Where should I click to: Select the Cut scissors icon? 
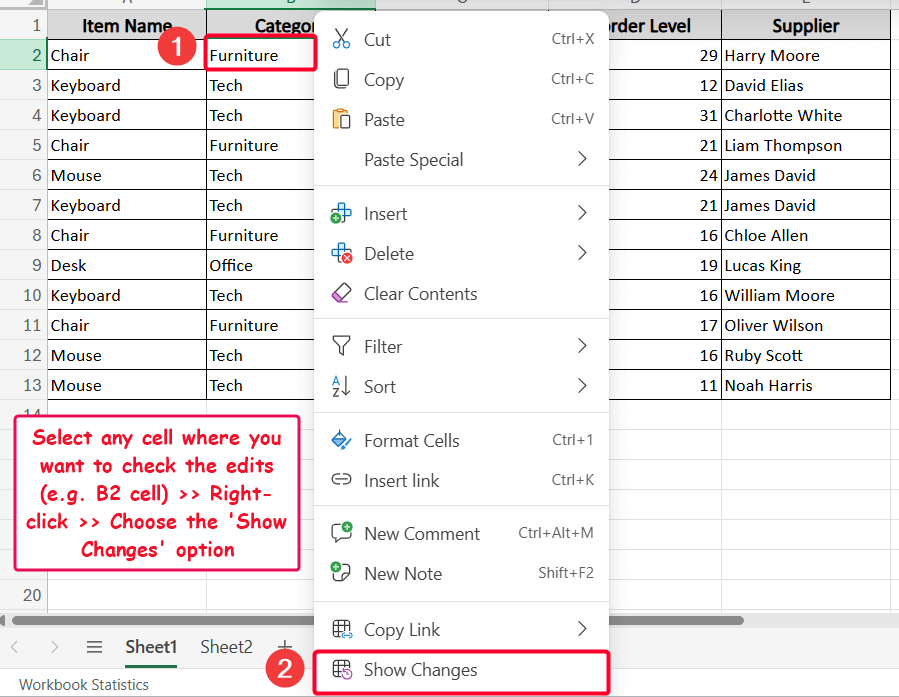click(x=340, y=40)
